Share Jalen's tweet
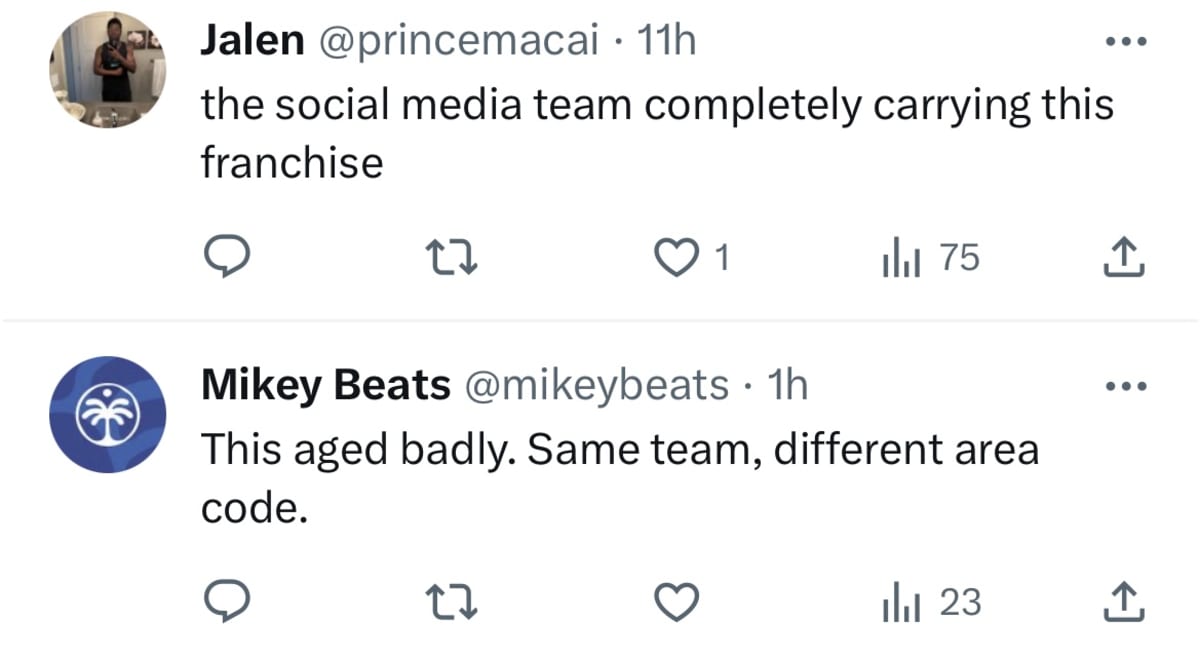The height and width of the screenshot is (660, 1200). point(1122,259)
